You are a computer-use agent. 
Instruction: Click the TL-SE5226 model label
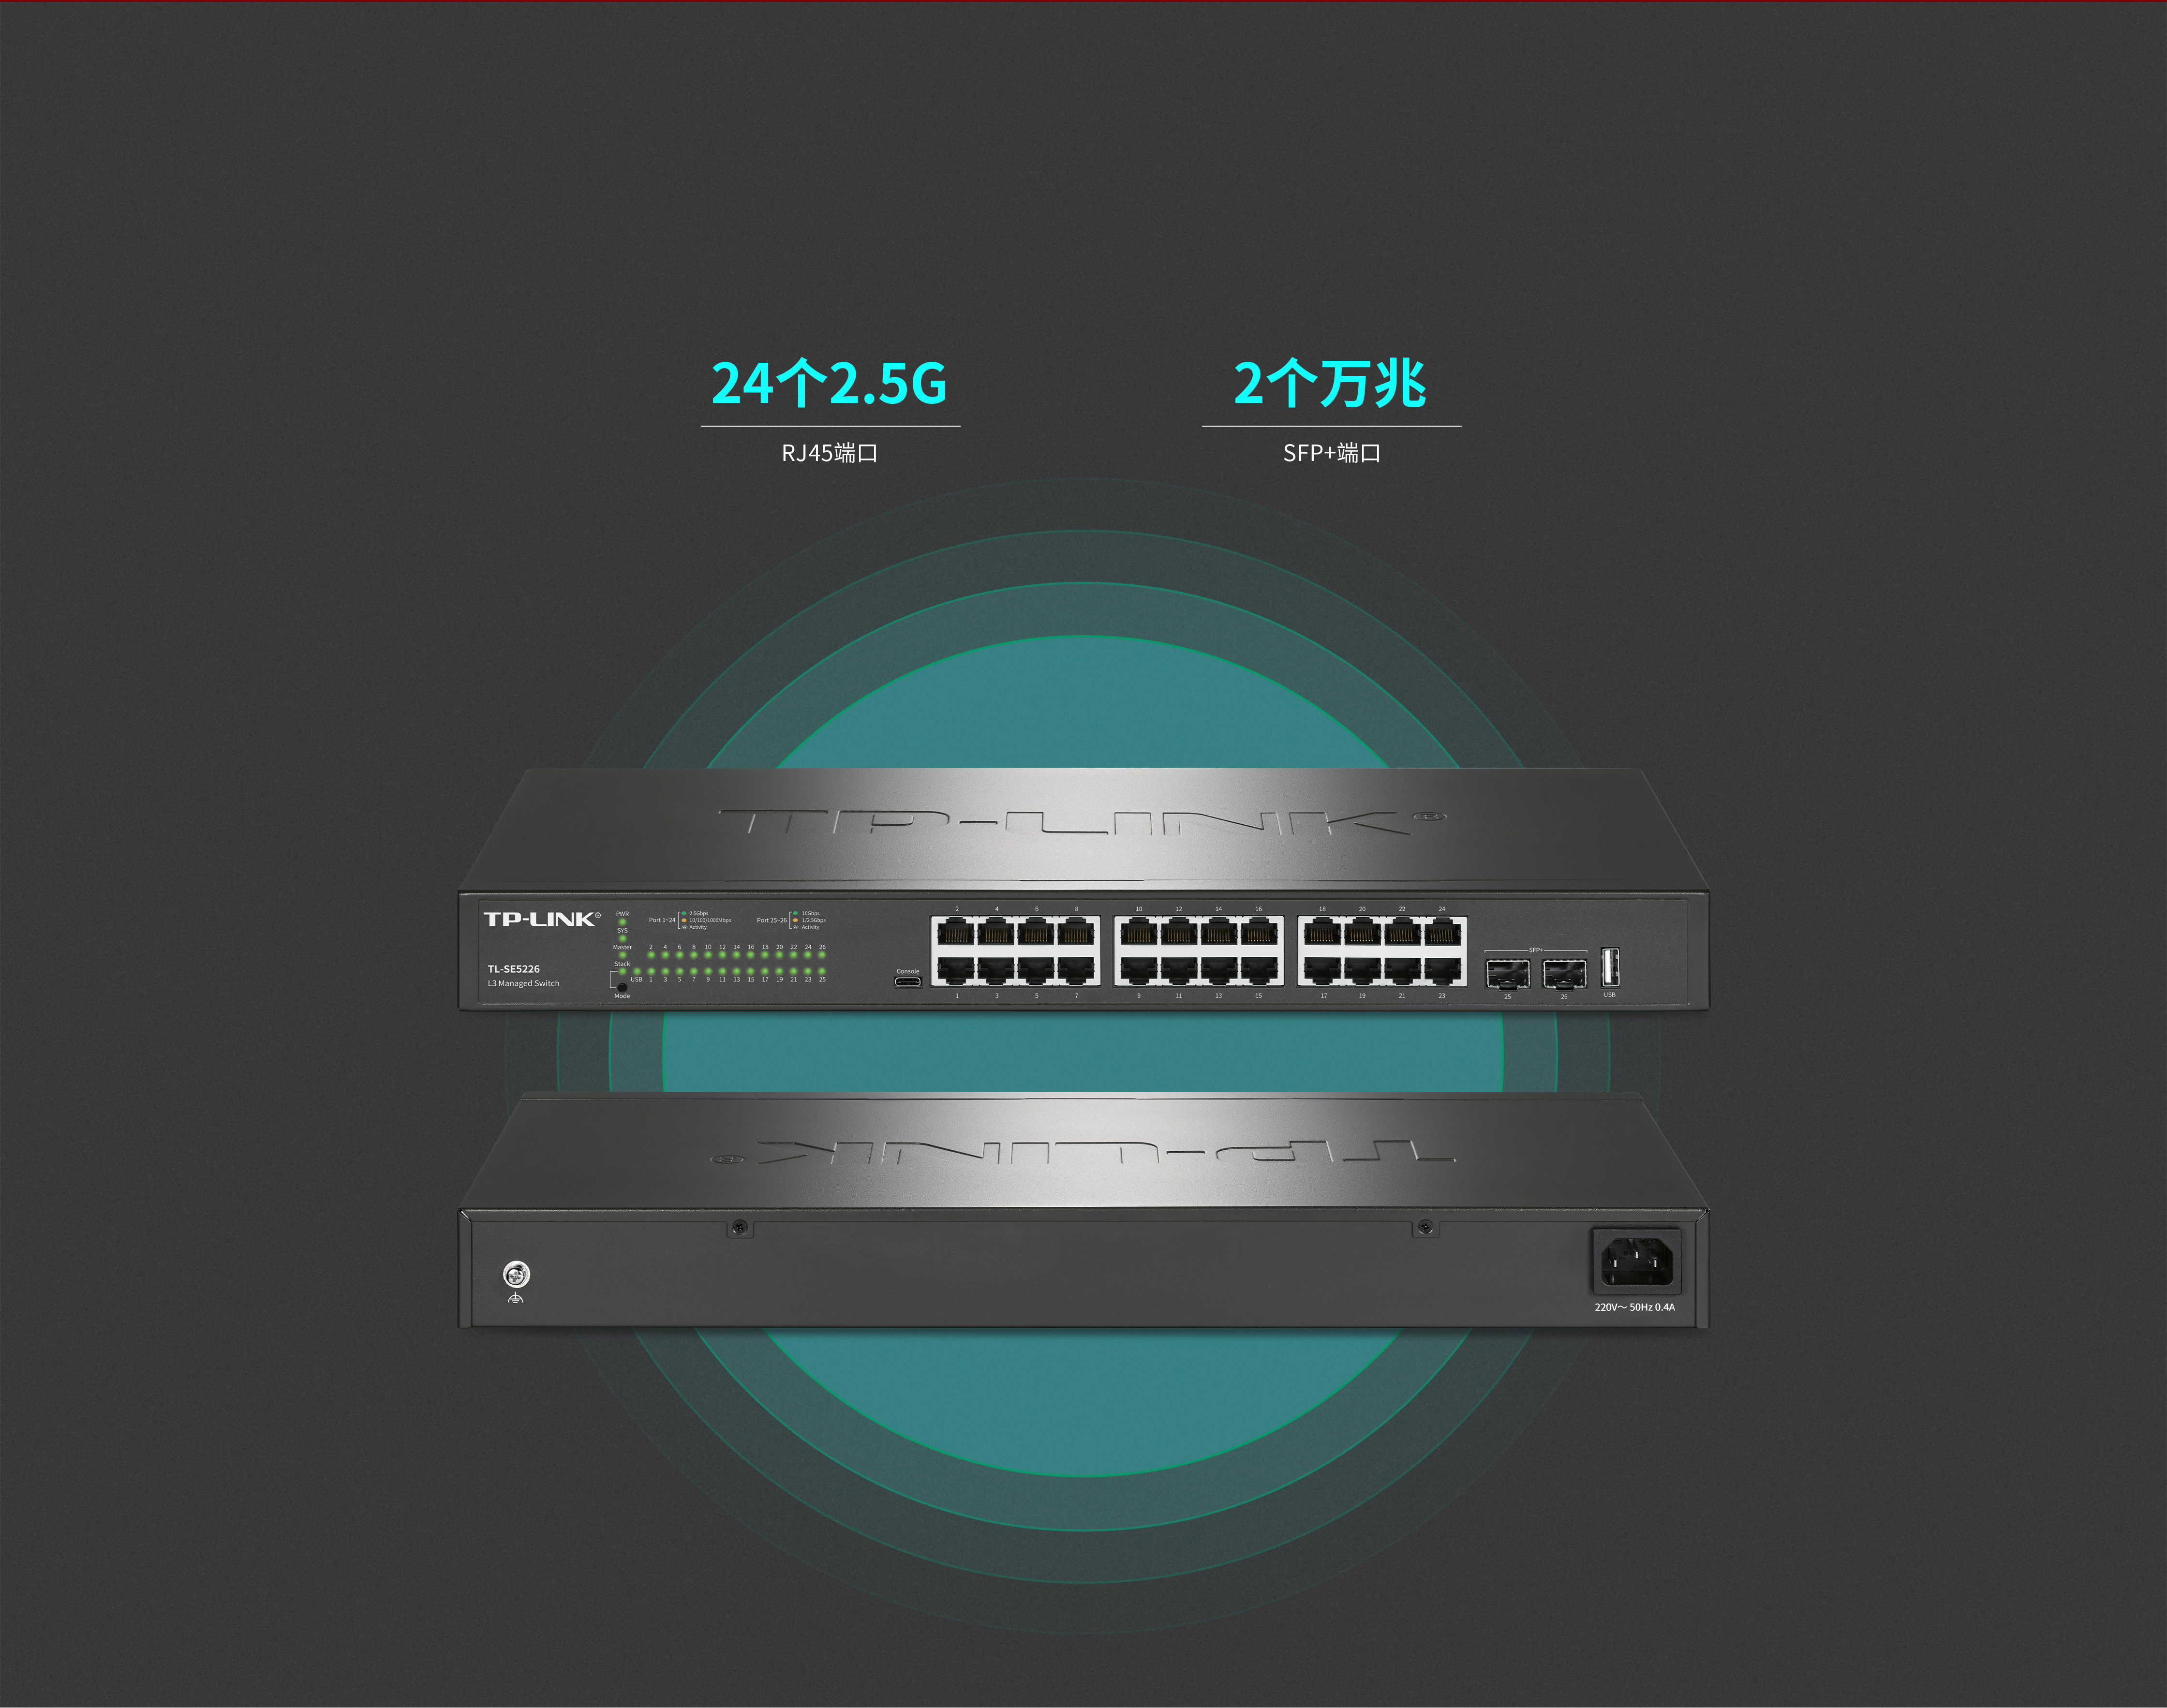point(513,969)
